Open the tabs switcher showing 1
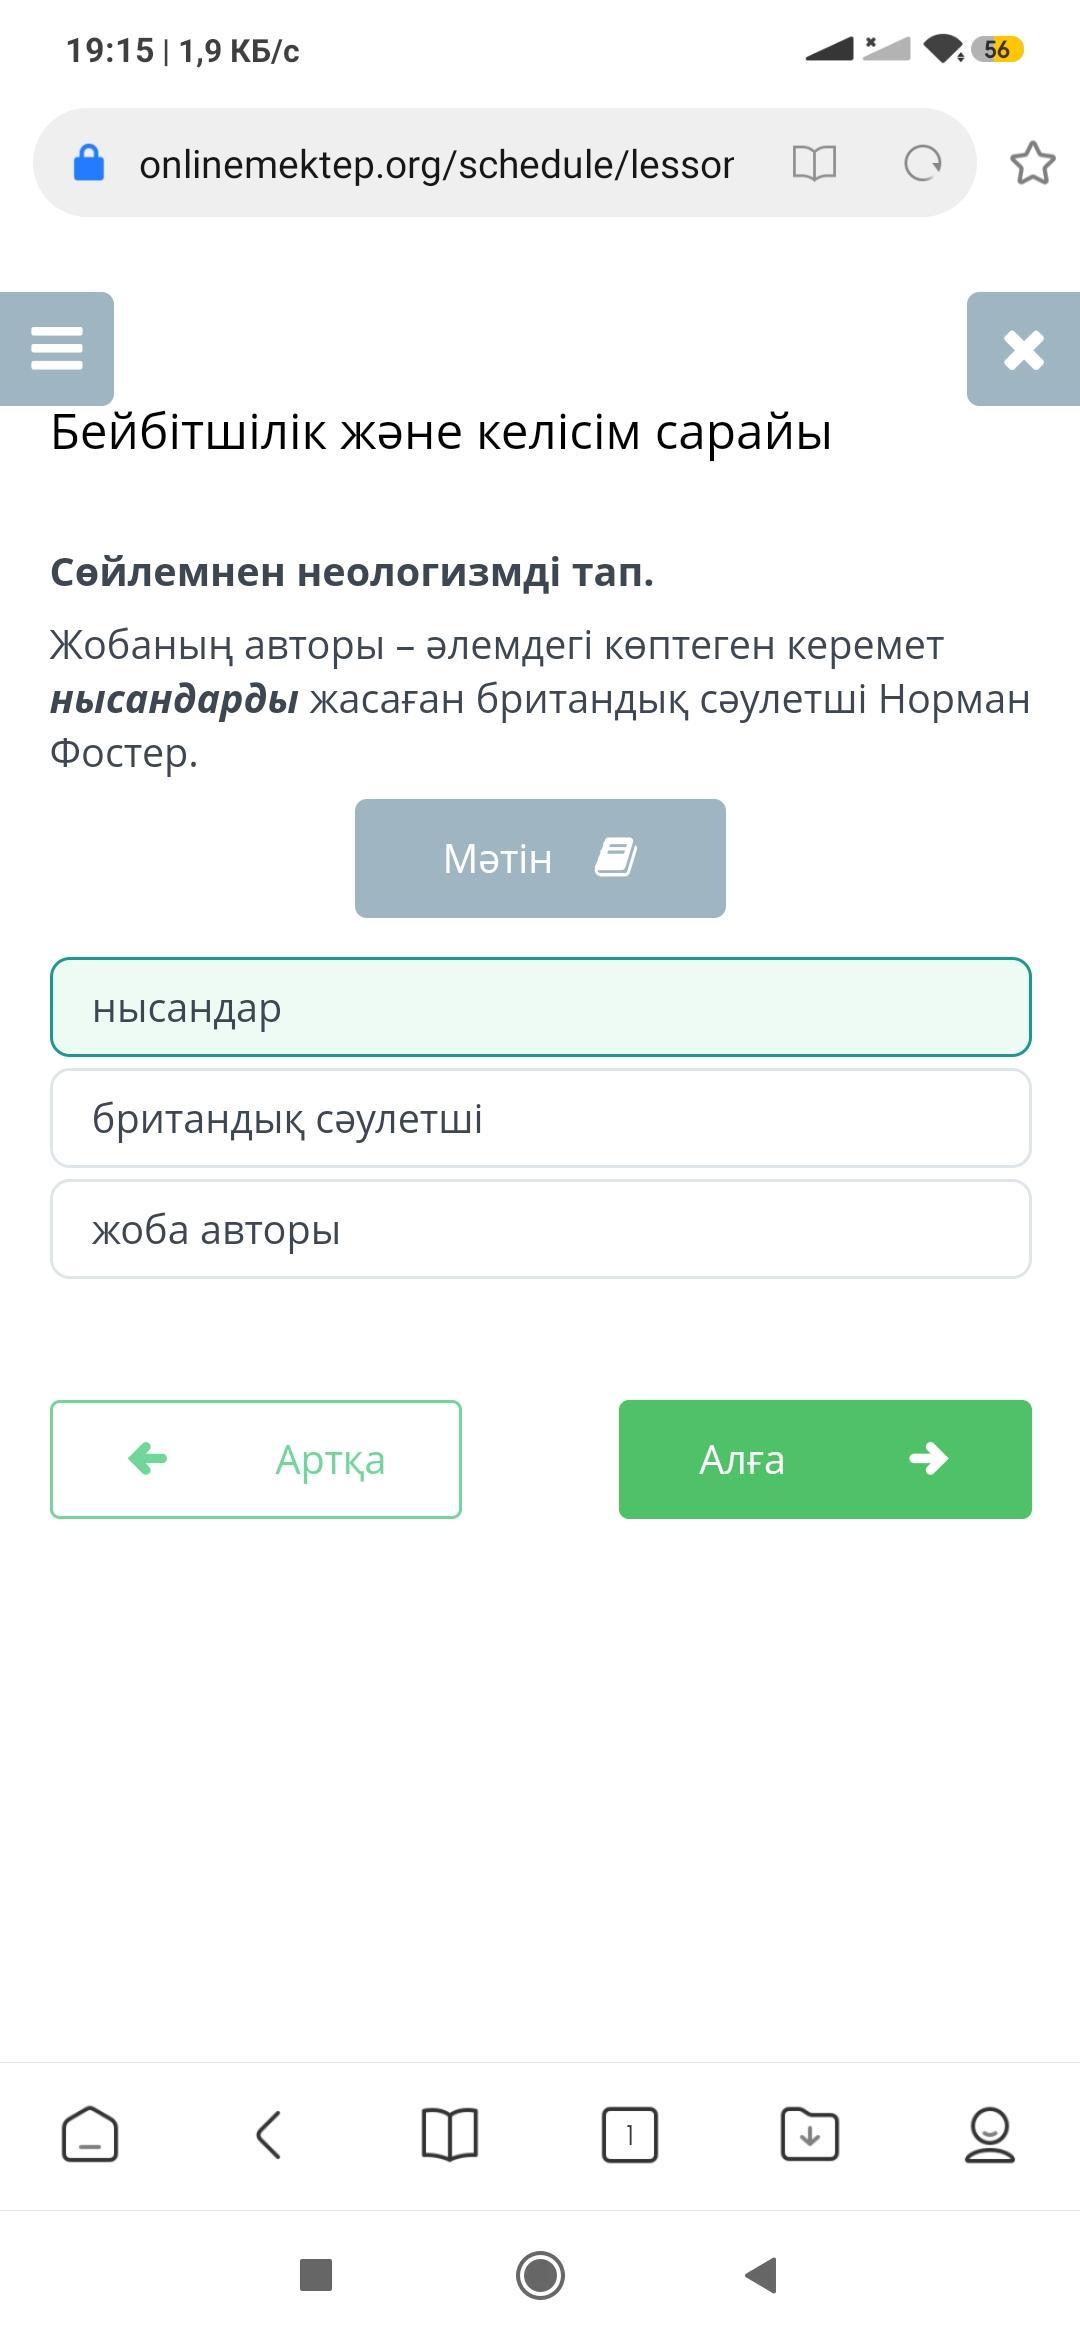1080x2340 pixels. [x=629, y=2135]
